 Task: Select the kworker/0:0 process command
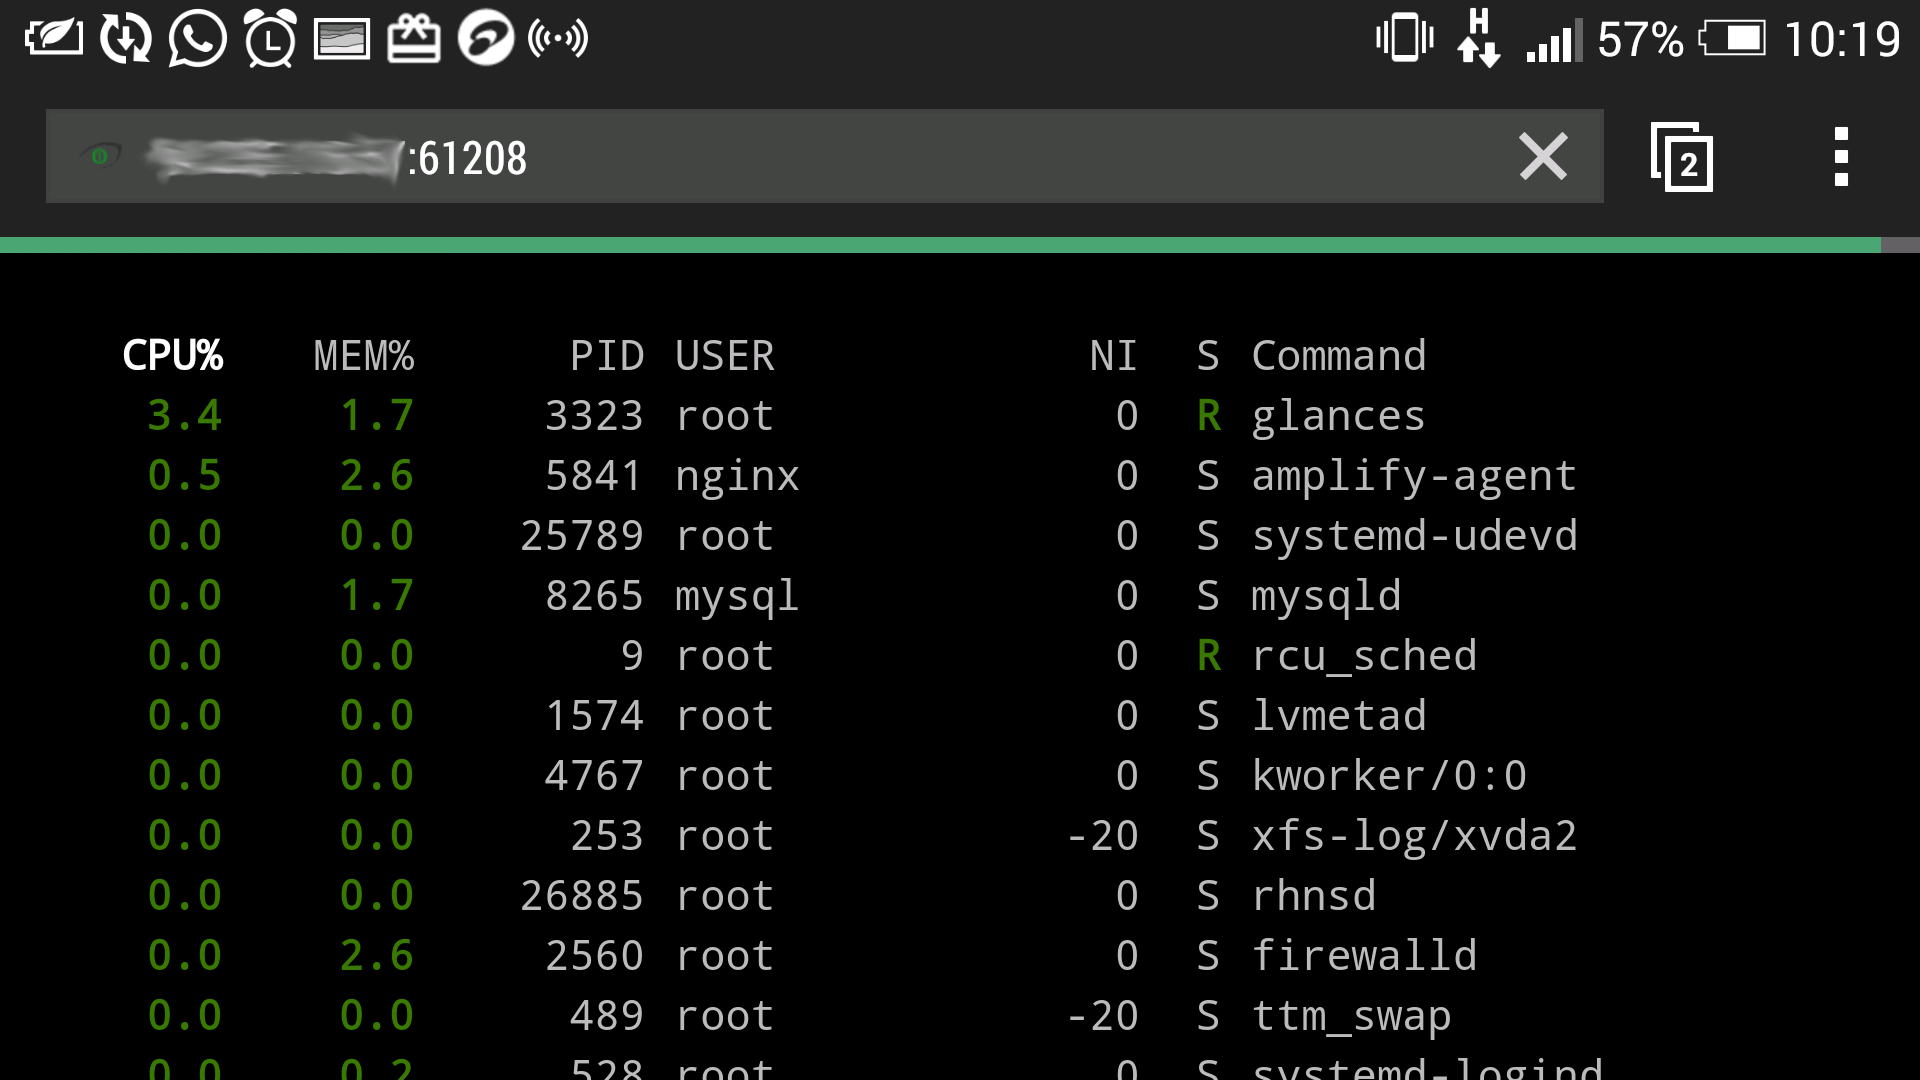click(1390, 776)
